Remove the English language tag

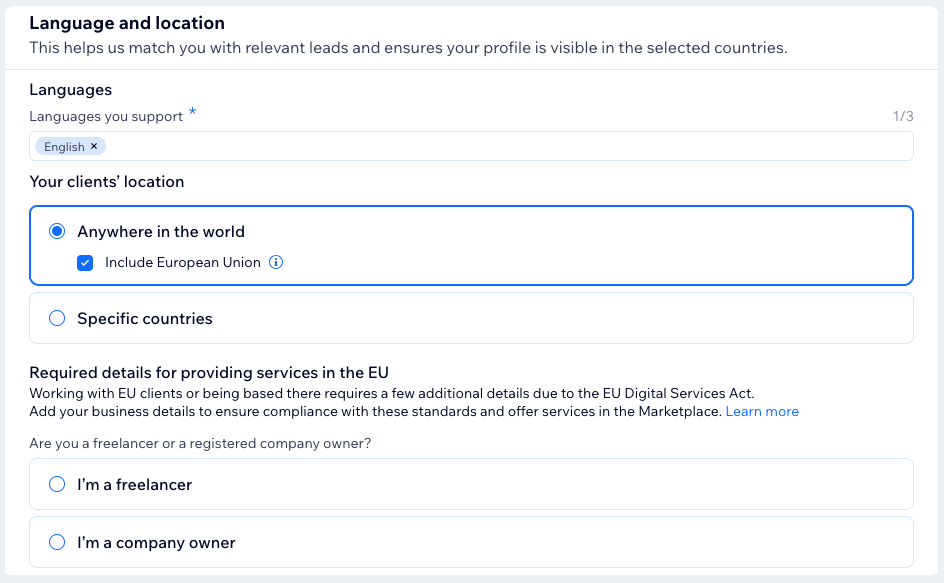tap(94, 146)
